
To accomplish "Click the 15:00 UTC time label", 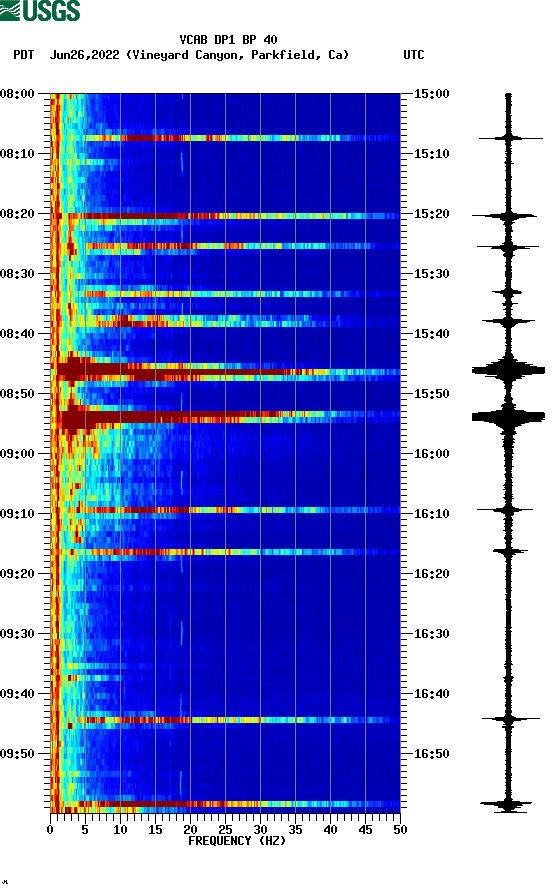I will click(431, 93).
